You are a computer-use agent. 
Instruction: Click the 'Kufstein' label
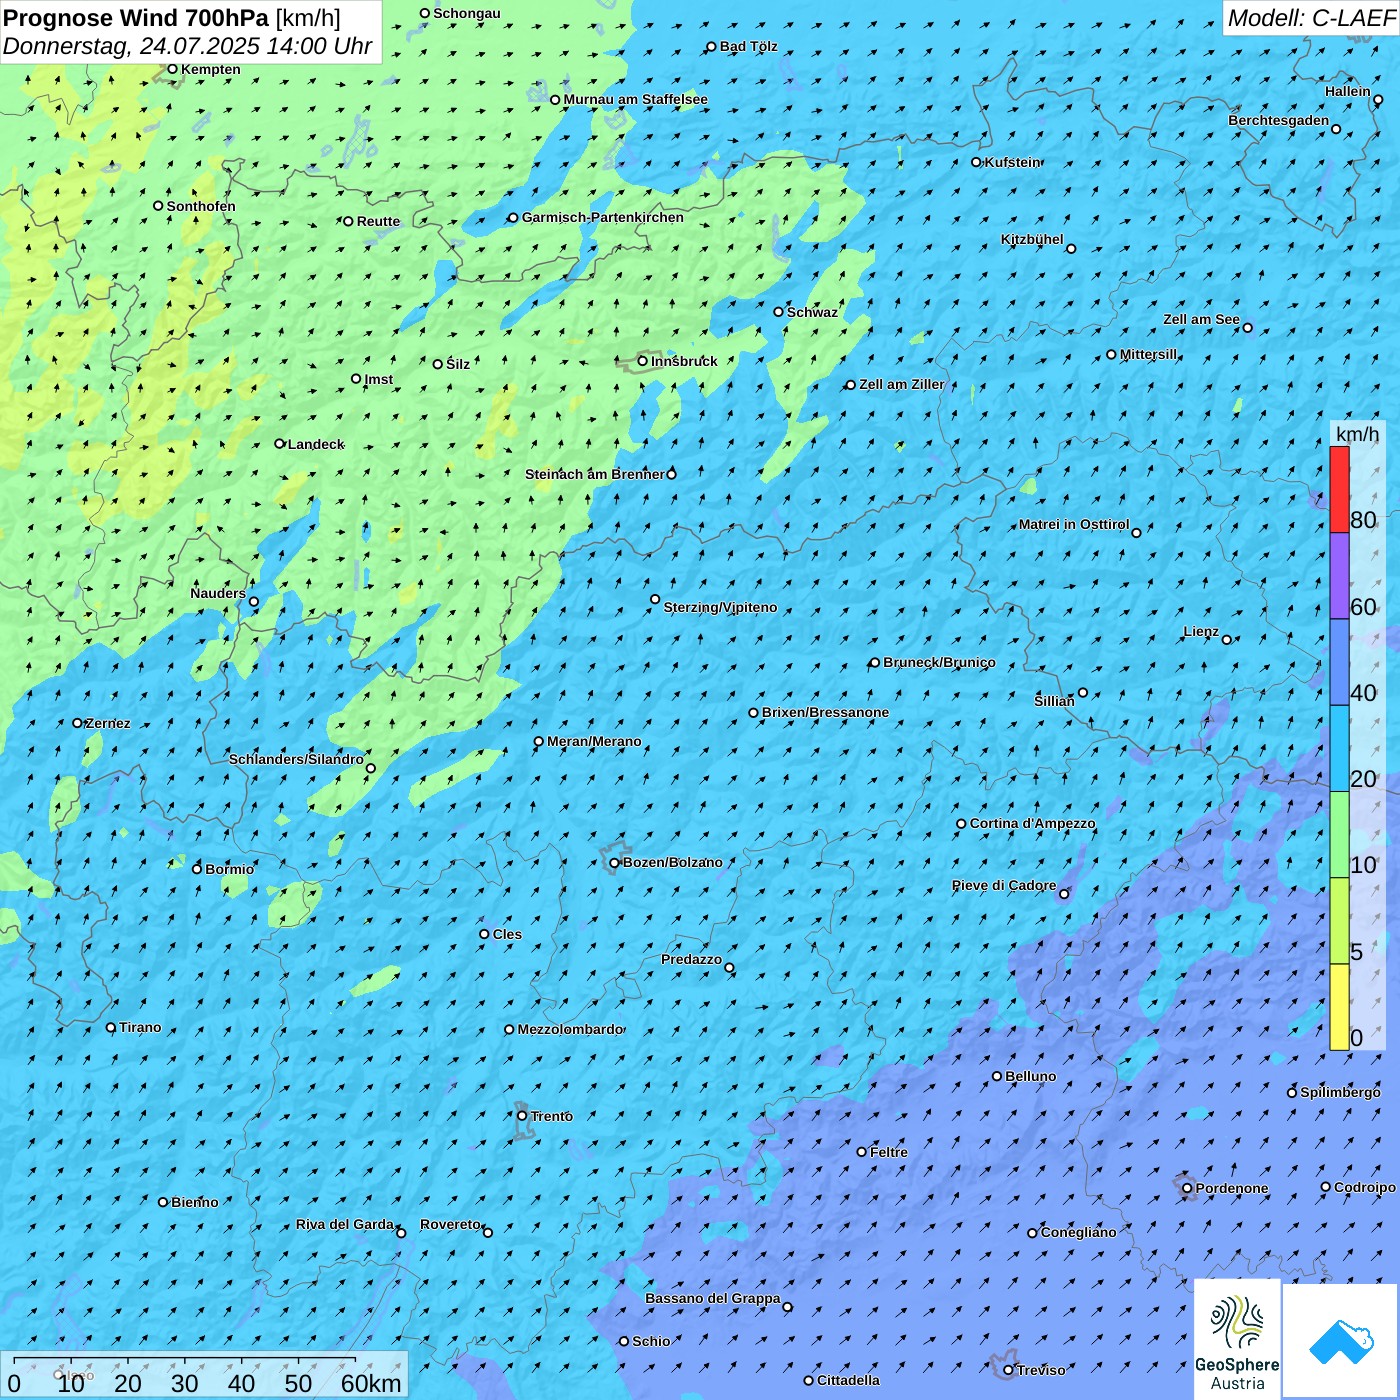click(1012, 162)
